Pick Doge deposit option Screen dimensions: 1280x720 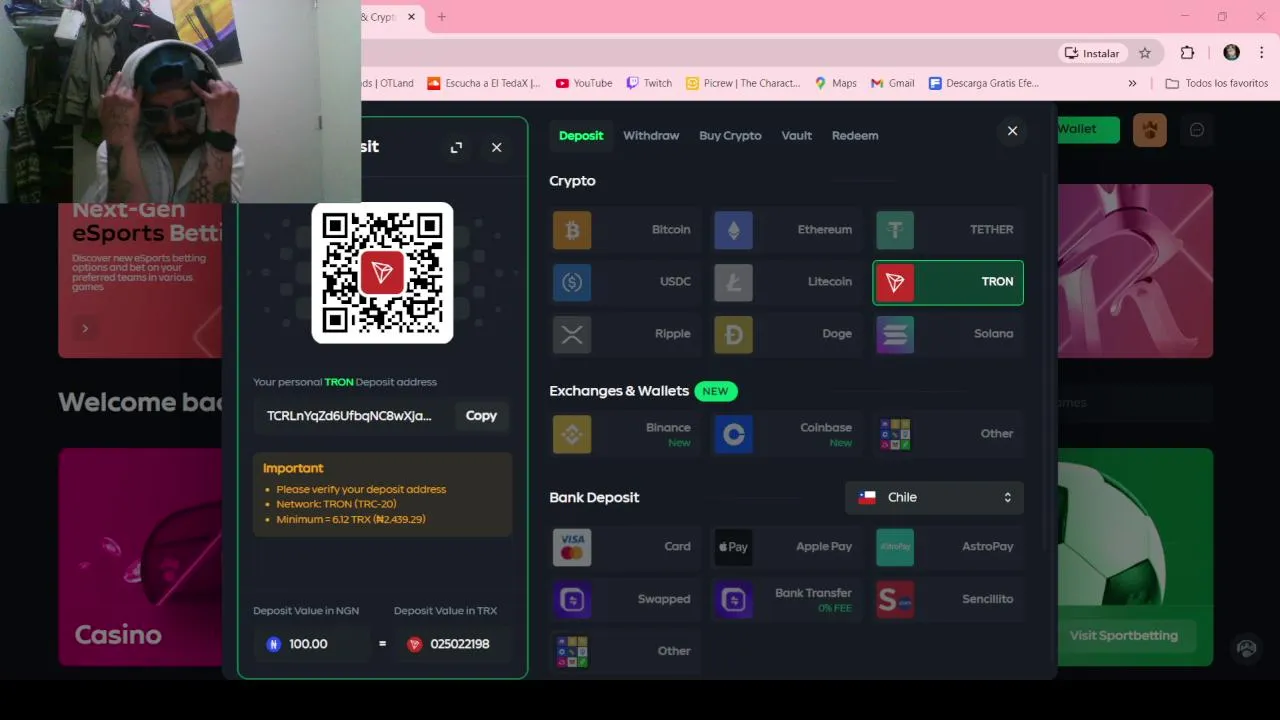click(785, 334)
